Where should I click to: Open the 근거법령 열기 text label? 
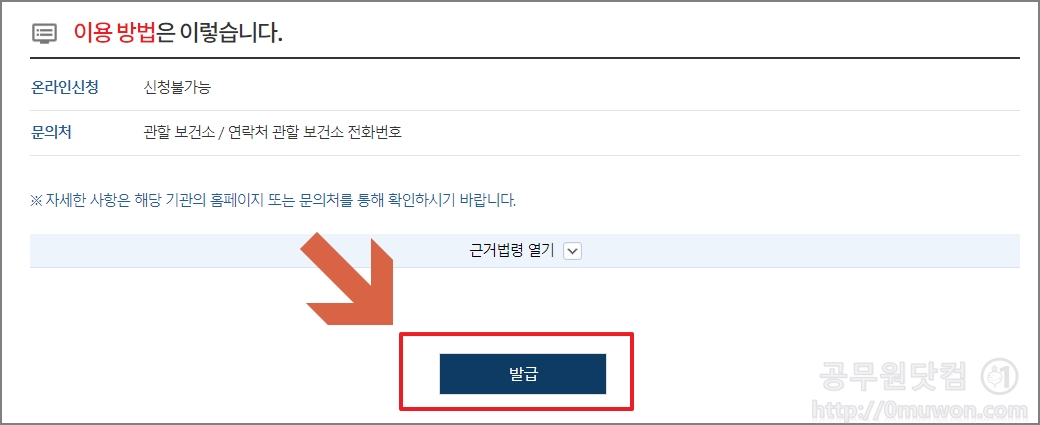coord(511,251)
